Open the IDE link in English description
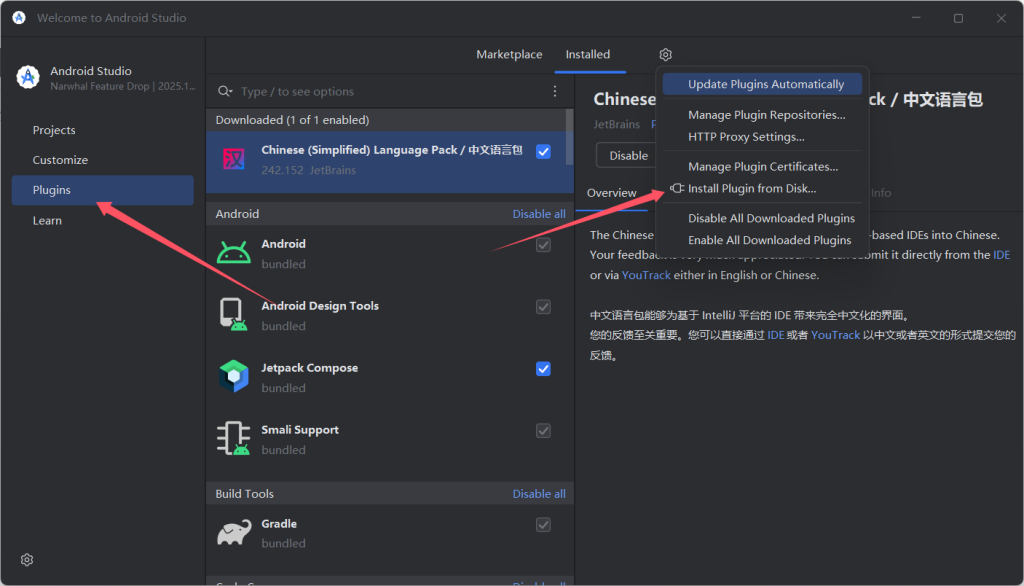Image resolution: width=1024 pixels, height=586 pixels. (1001, 255)
